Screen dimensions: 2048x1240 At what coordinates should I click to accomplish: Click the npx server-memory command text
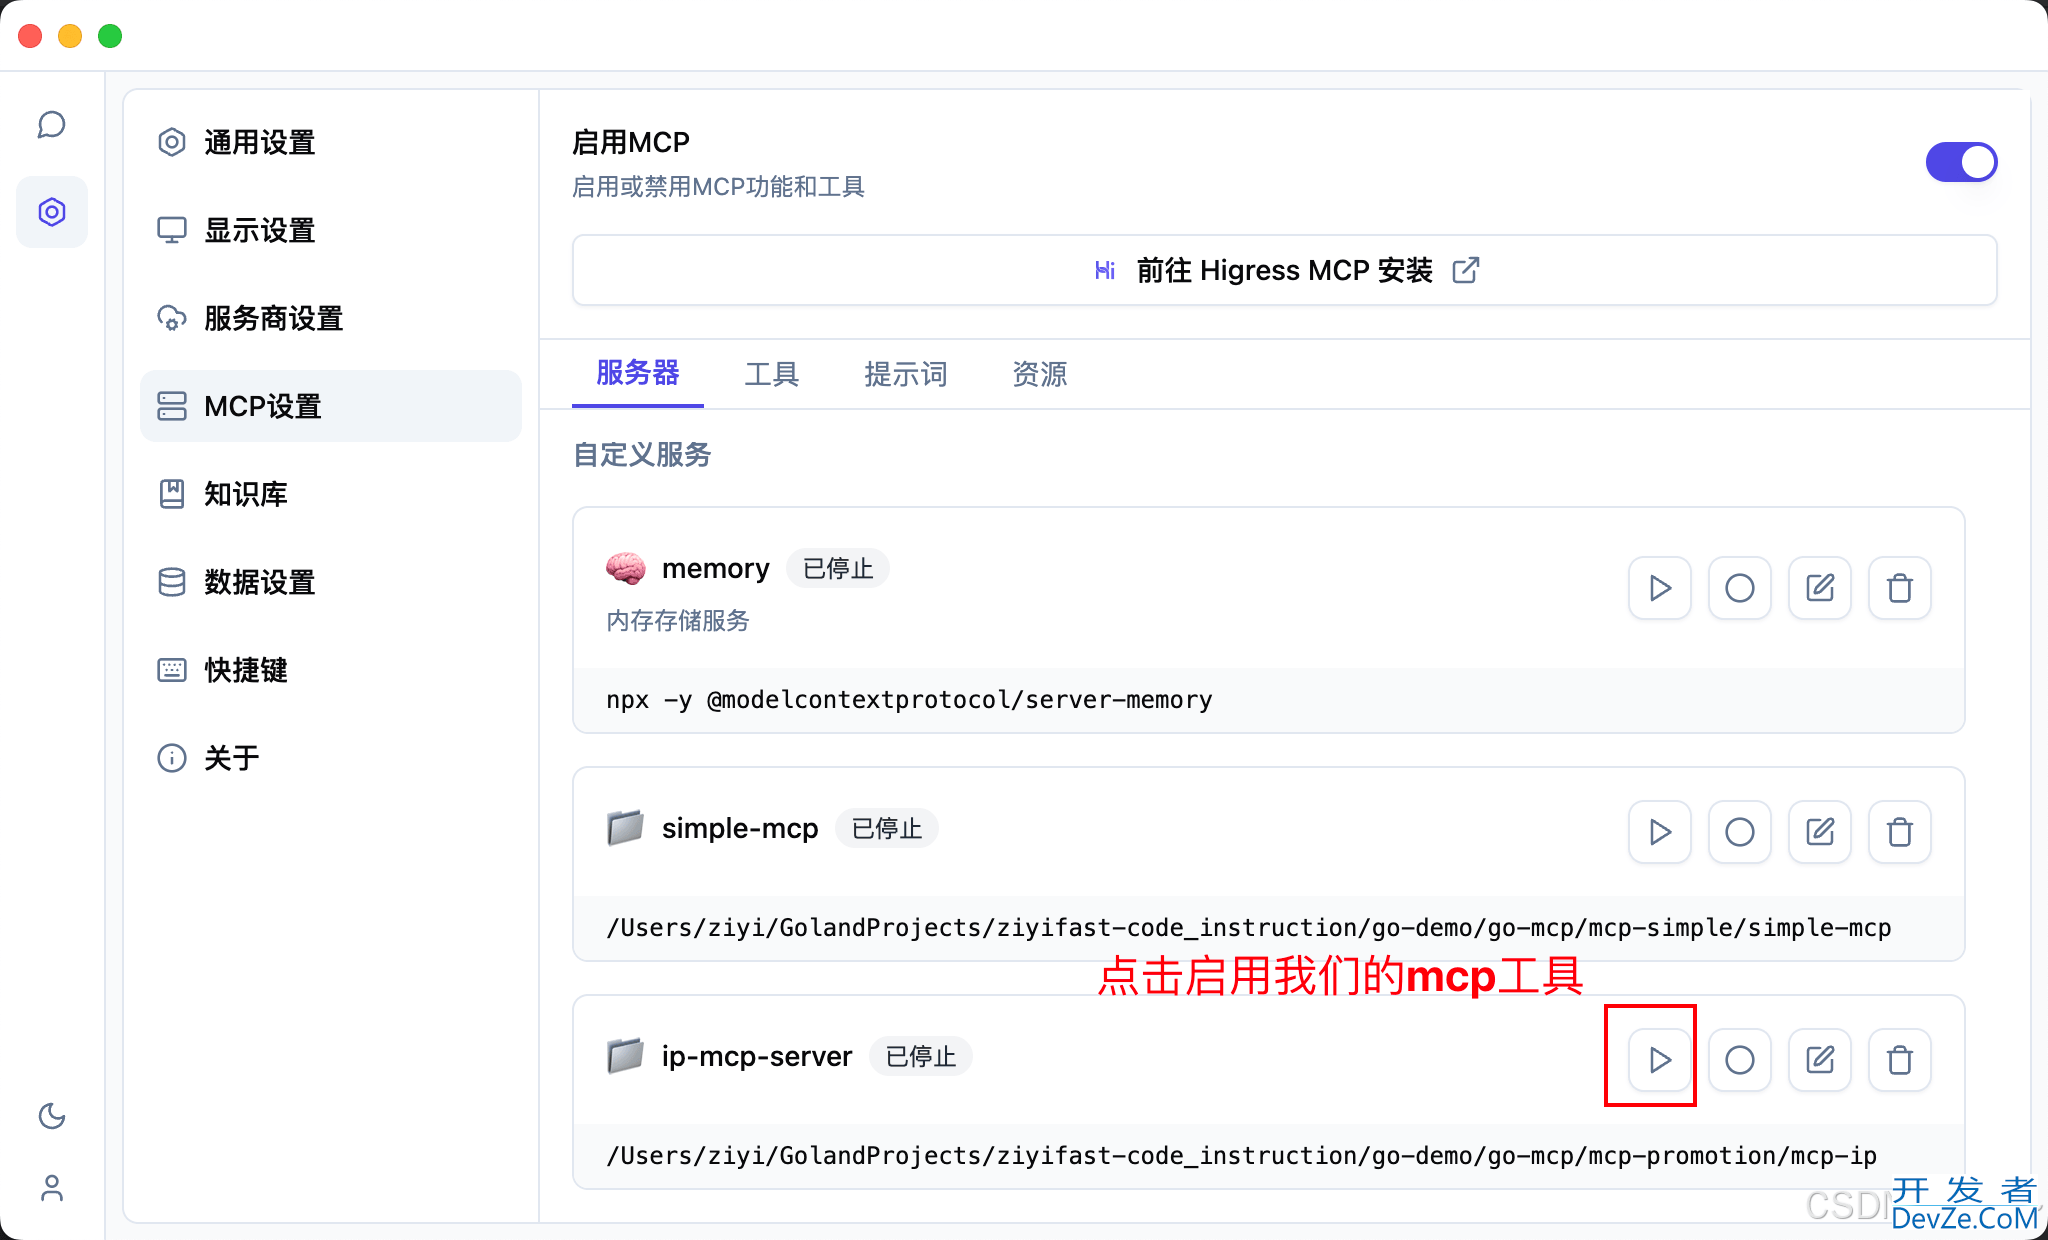tap(909, 700)
